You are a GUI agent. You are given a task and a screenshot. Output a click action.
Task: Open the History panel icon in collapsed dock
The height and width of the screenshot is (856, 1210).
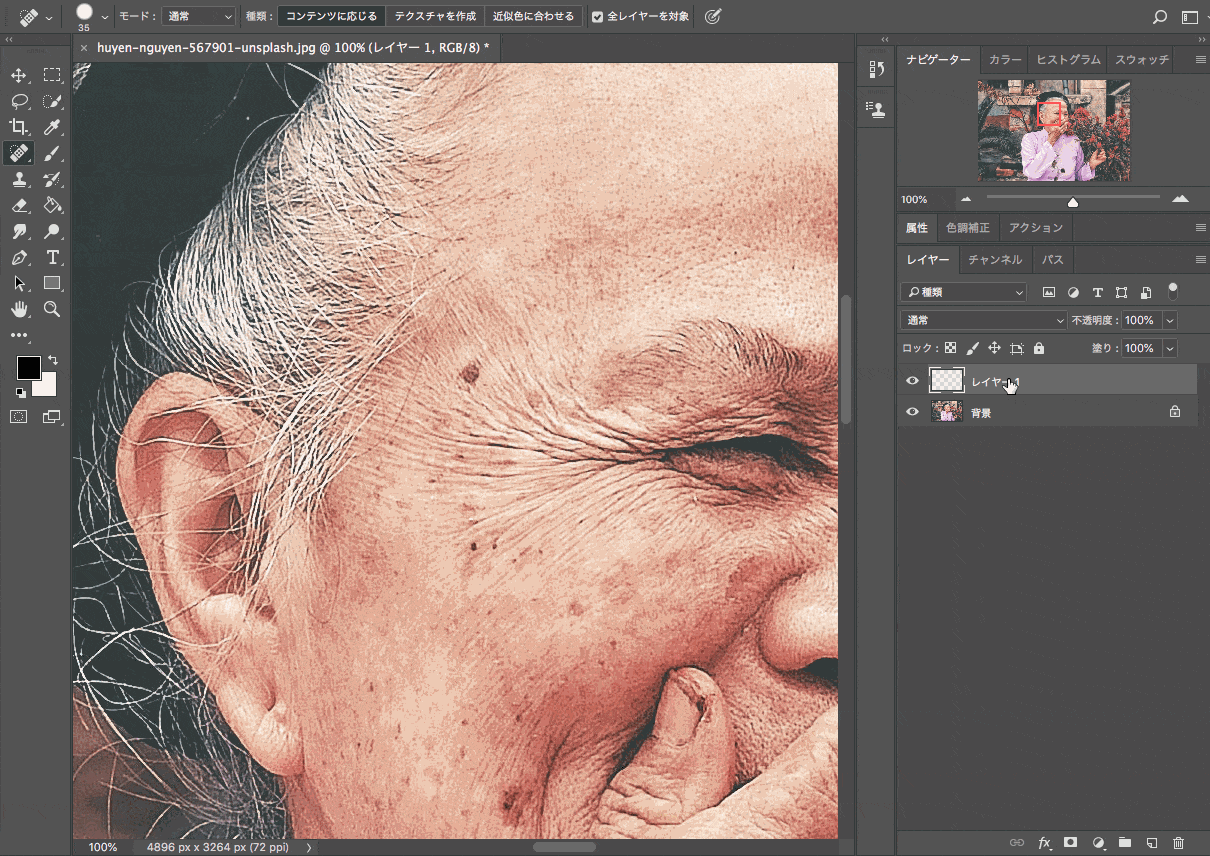pyautogui.click(x=876, y=69)
